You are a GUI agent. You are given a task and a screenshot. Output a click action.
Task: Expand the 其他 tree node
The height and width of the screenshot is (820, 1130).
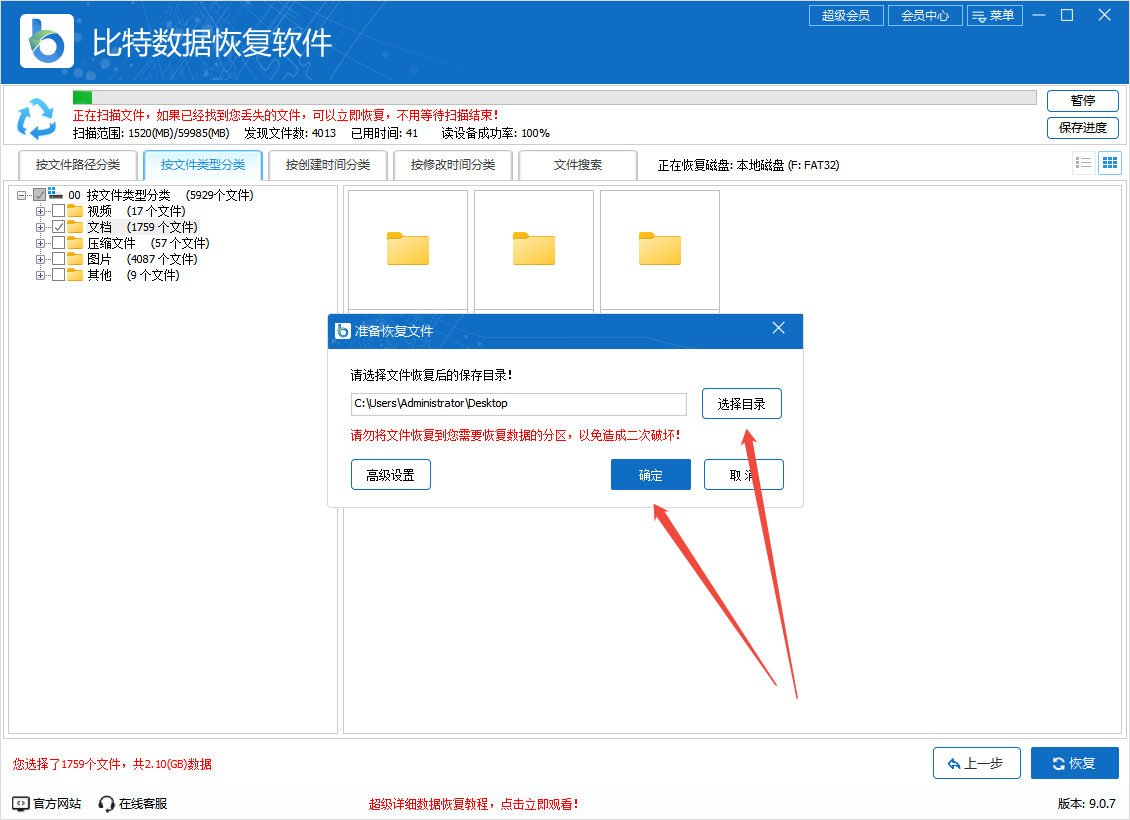click(x=40, y=275)
